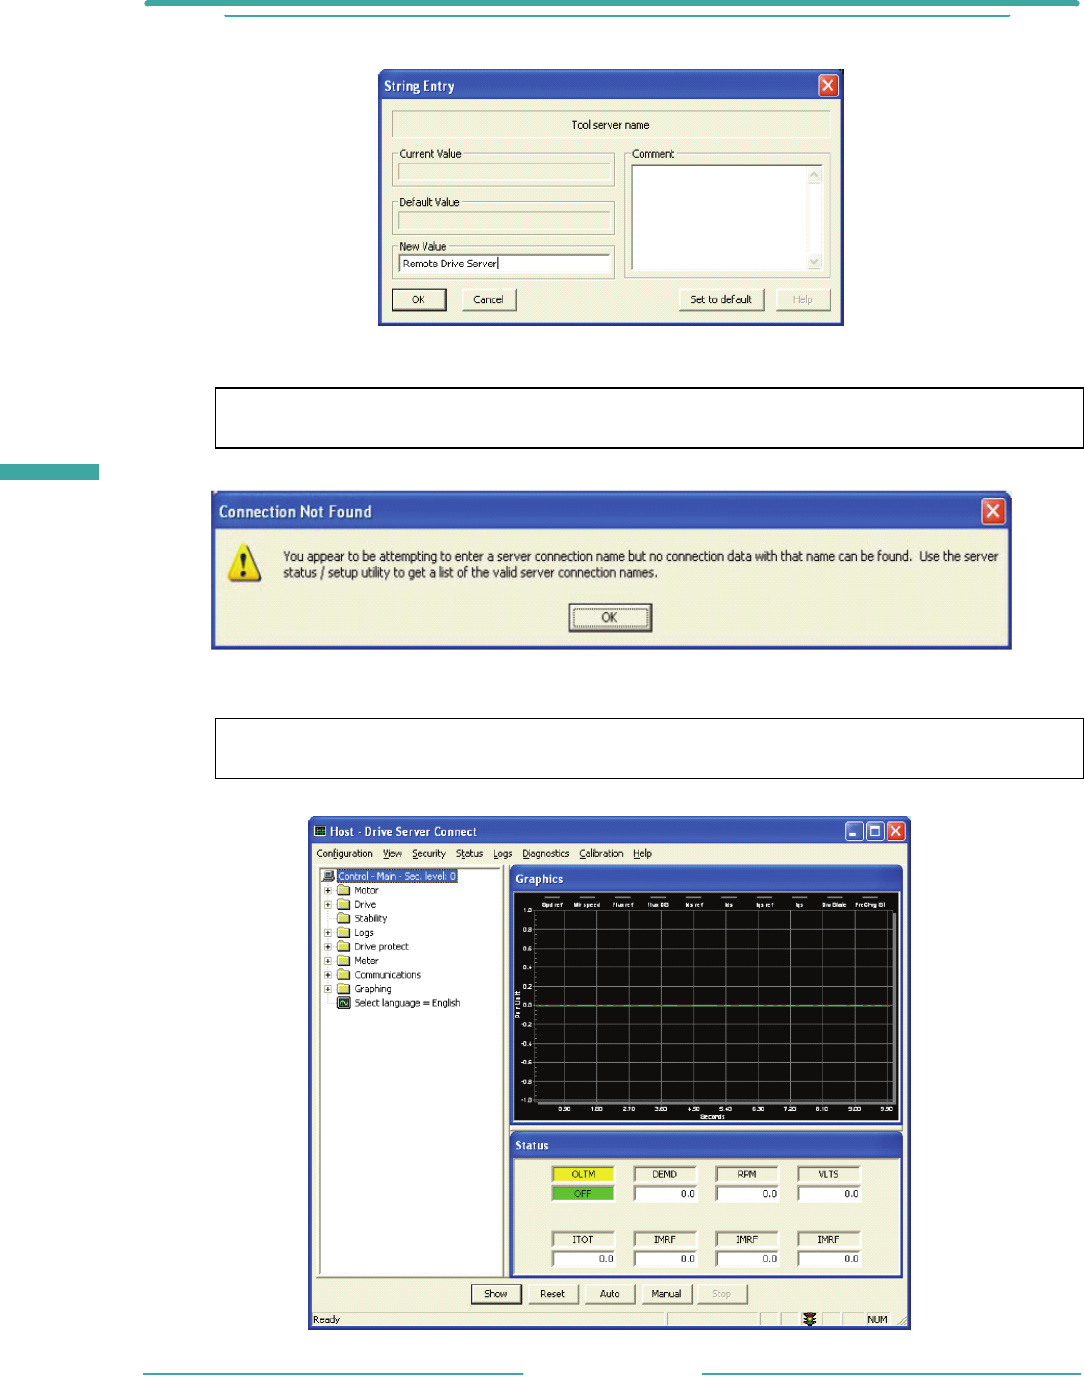Click the Ready text in status bar
The image size is (1084, 1394).
pyautogui.click(x=326, y=1320)
